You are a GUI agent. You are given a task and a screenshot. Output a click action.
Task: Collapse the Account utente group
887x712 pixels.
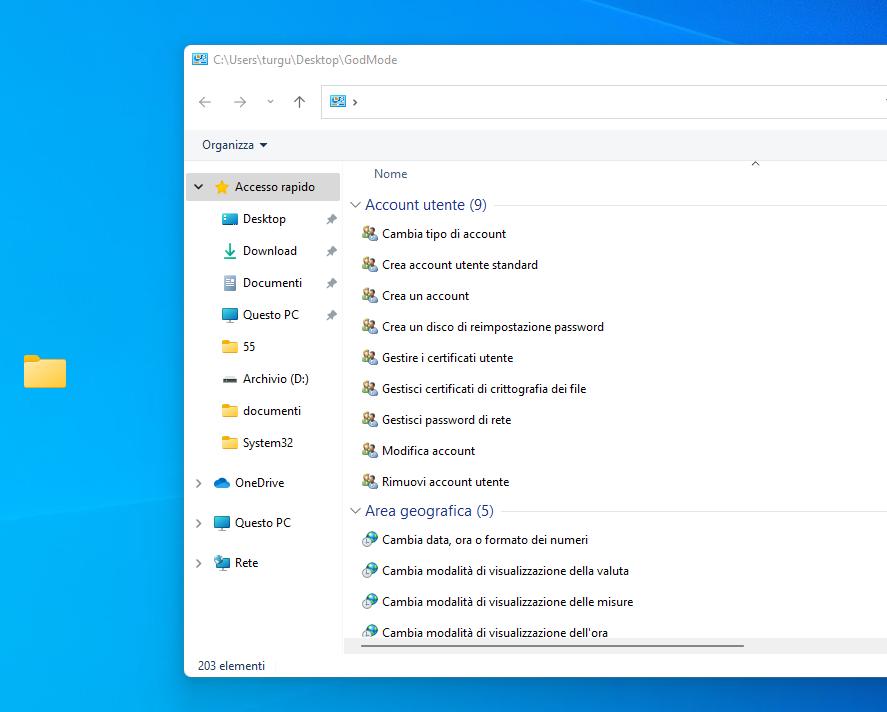(x=355, y=205)
